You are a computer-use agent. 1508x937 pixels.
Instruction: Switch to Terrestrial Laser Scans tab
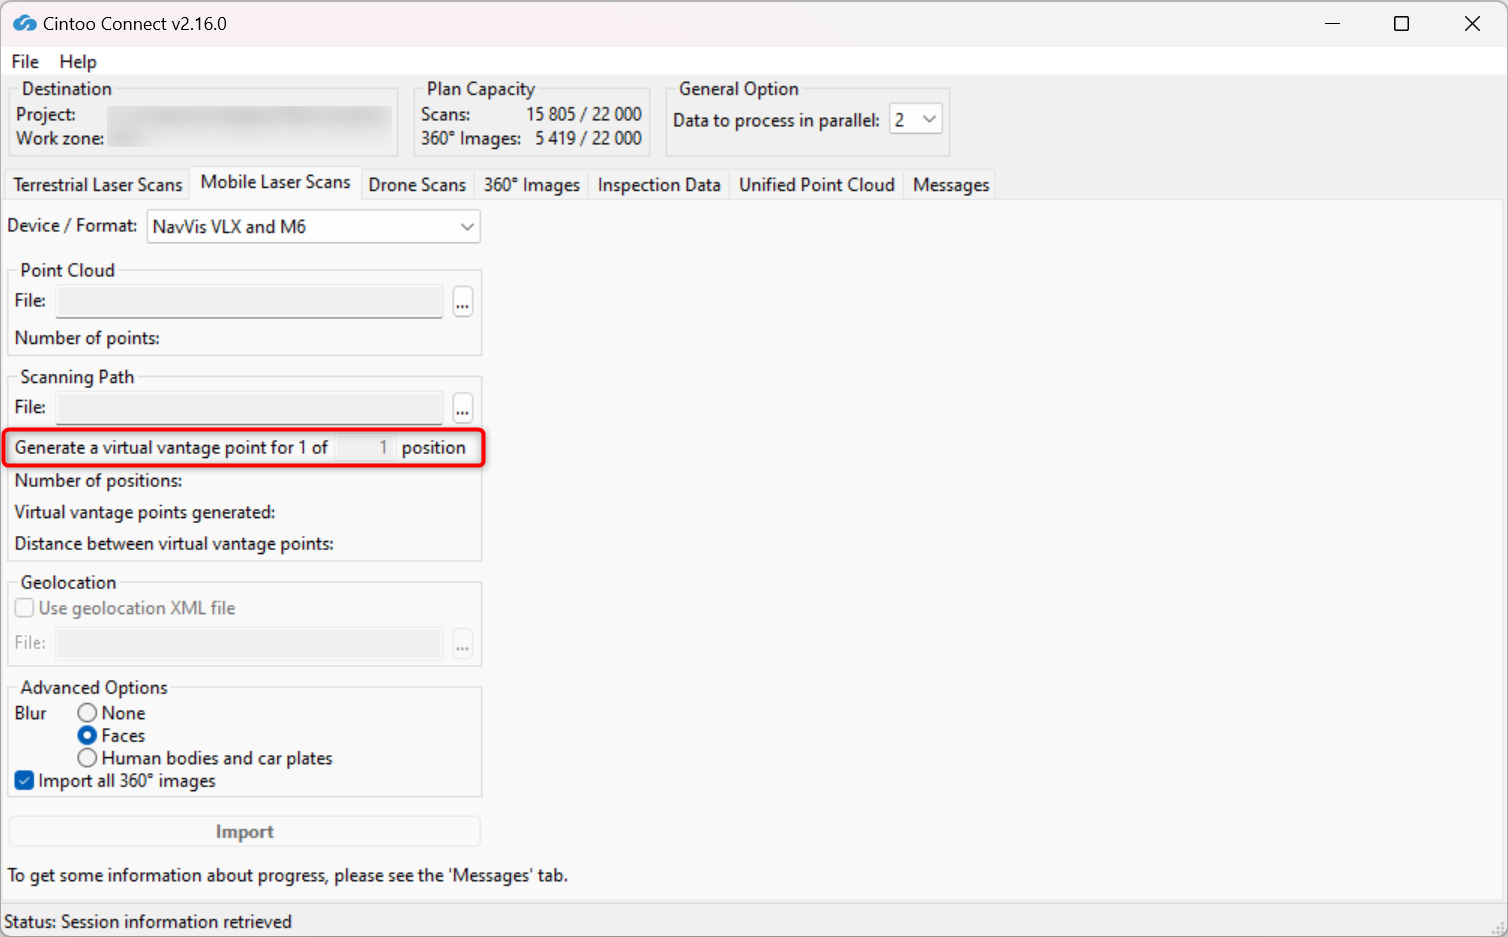[98, 185]
